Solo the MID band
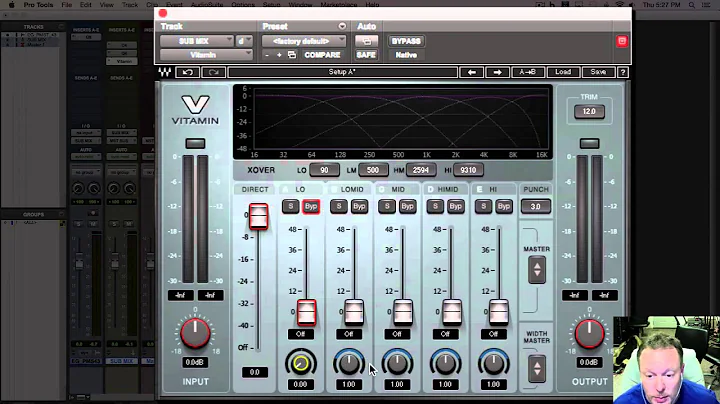This screenshot has width=720, height=404. click(387, 206)
